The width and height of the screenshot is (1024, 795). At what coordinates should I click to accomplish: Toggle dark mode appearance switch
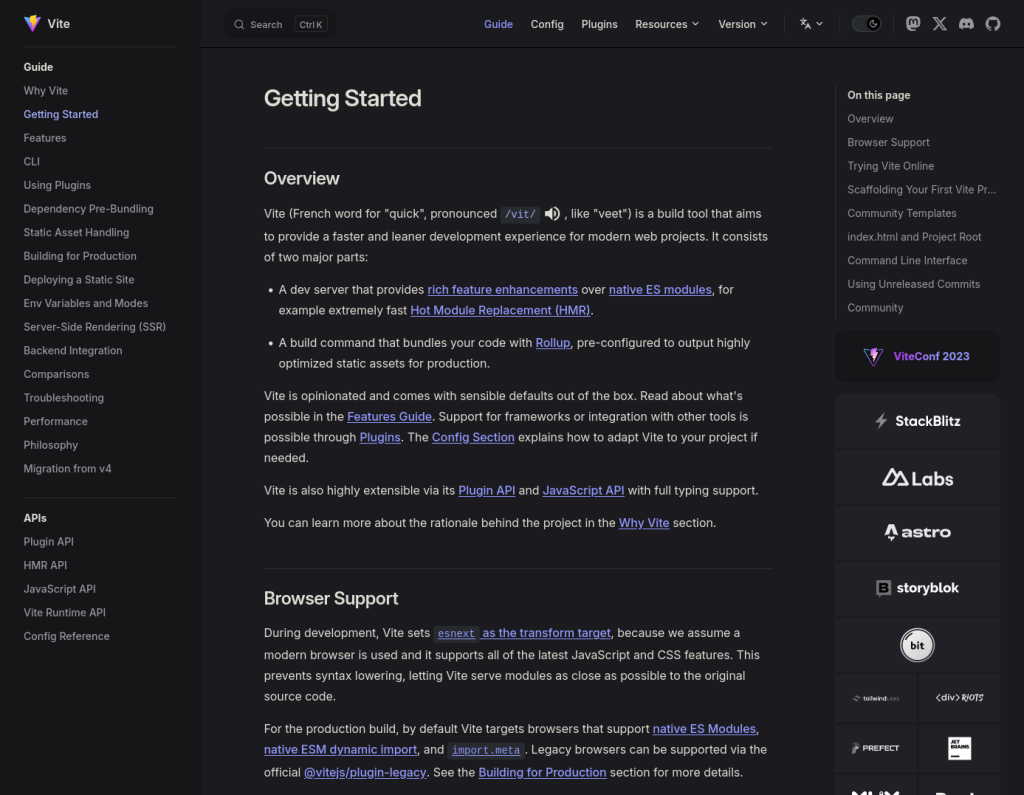point(867,24)
